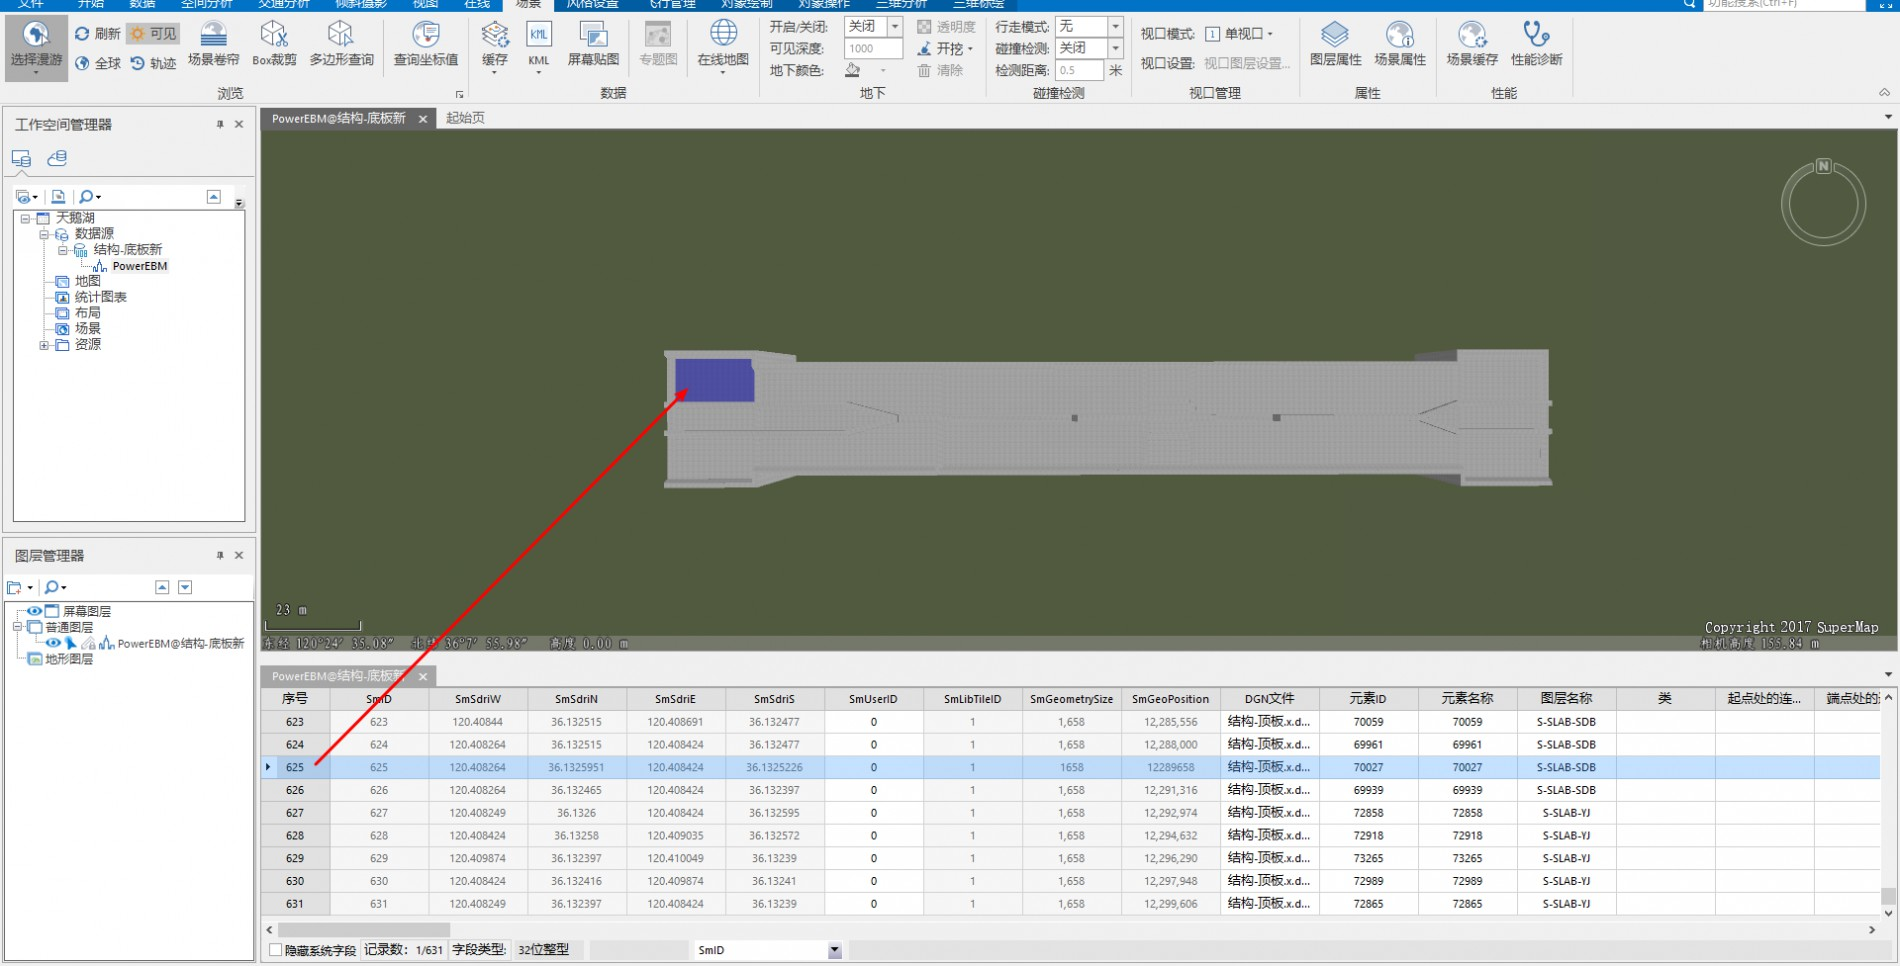Open the 图层属性 layer properties panel

(1335, 45)
